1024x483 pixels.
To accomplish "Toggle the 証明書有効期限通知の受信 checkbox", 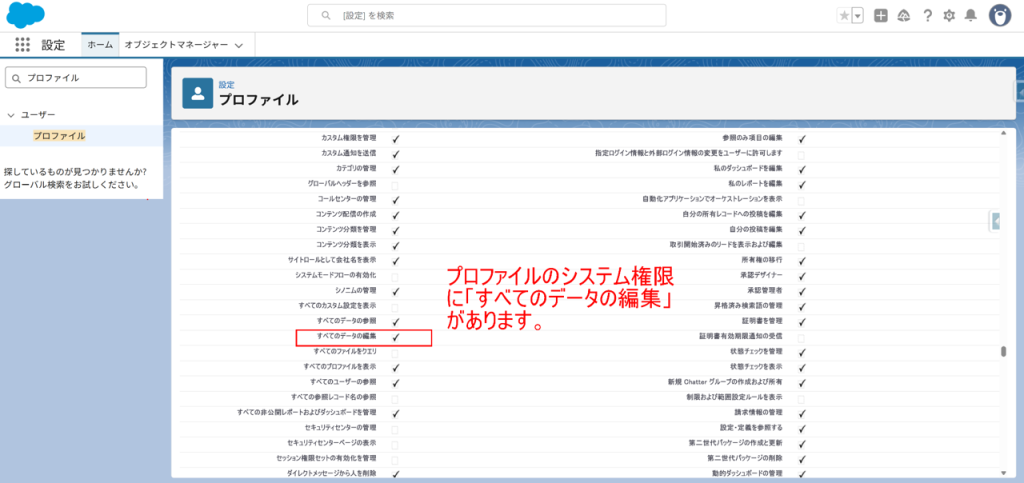I will point(801,337).
